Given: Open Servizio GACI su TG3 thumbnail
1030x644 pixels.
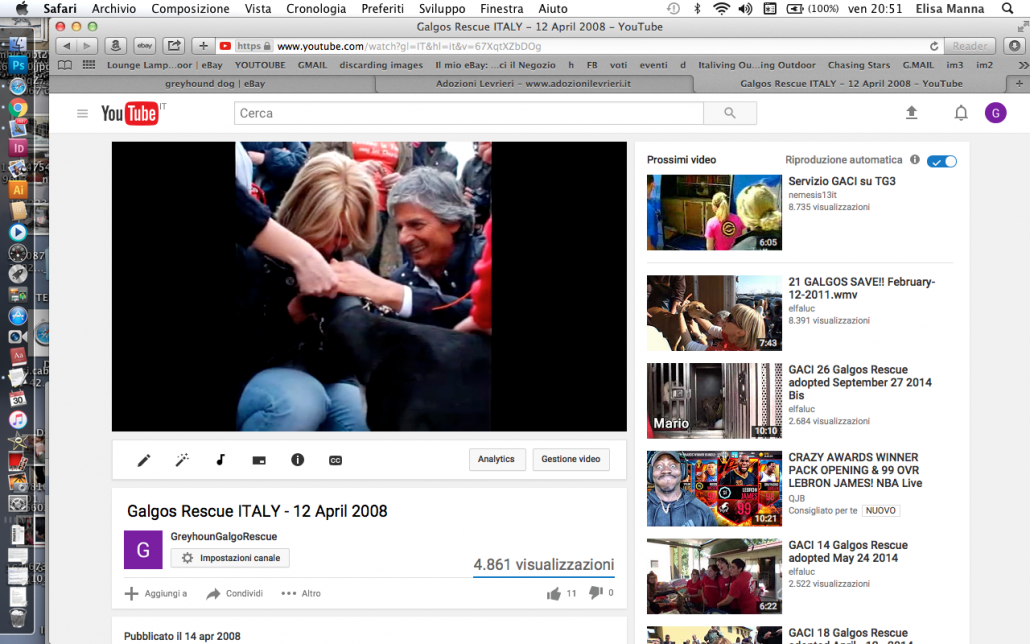Looking at the screenshot, I should click(x=714, y=212).
